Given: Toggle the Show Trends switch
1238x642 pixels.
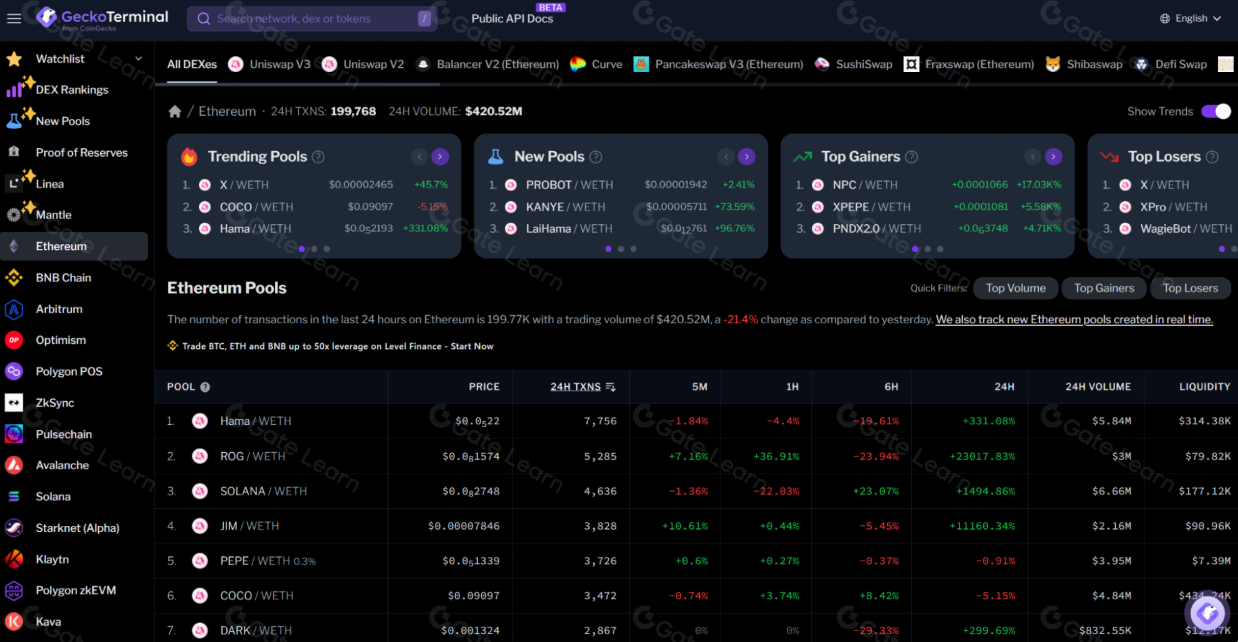Looking at the screenshot, I should (1215, 111).
